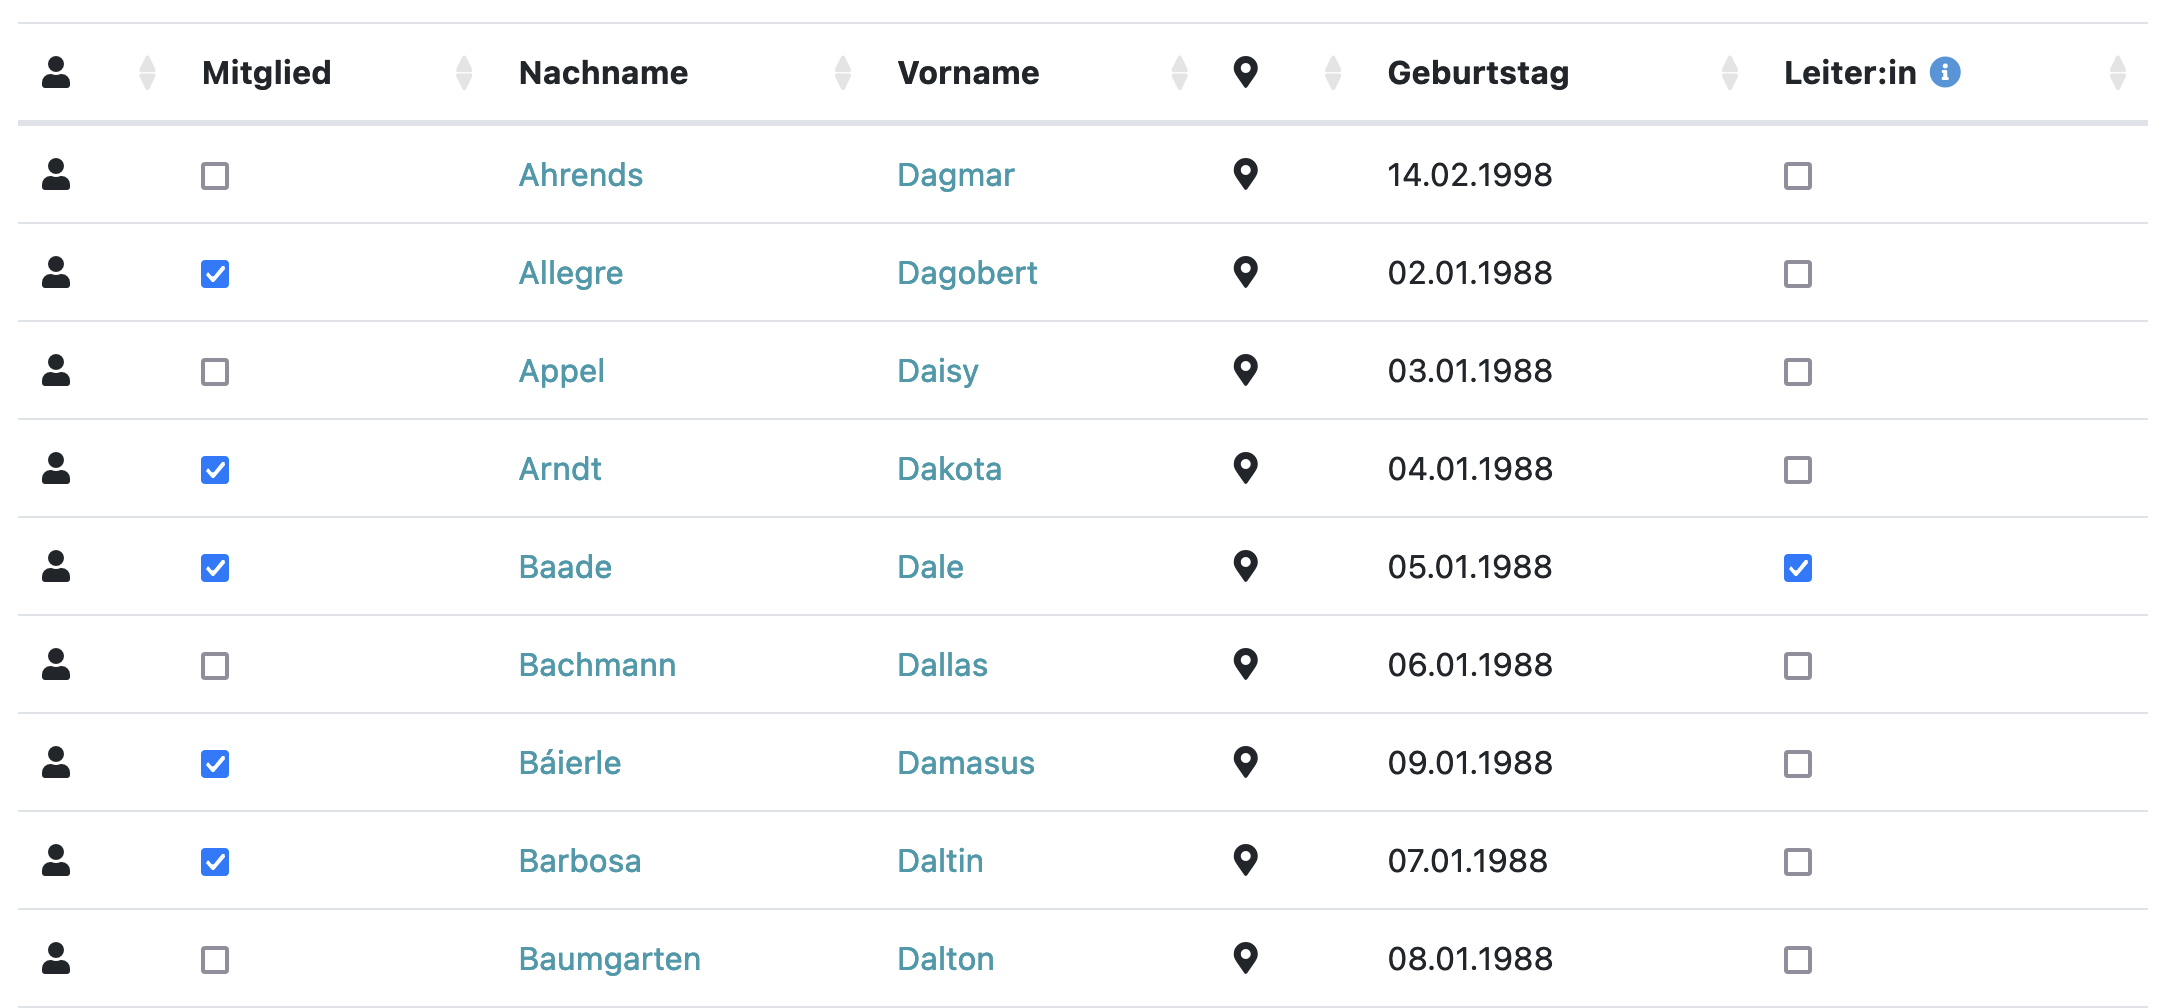This screenshot has height=1008, width=2170.
Task: Click the person icon in Arndt row
Action: (56, 469)
